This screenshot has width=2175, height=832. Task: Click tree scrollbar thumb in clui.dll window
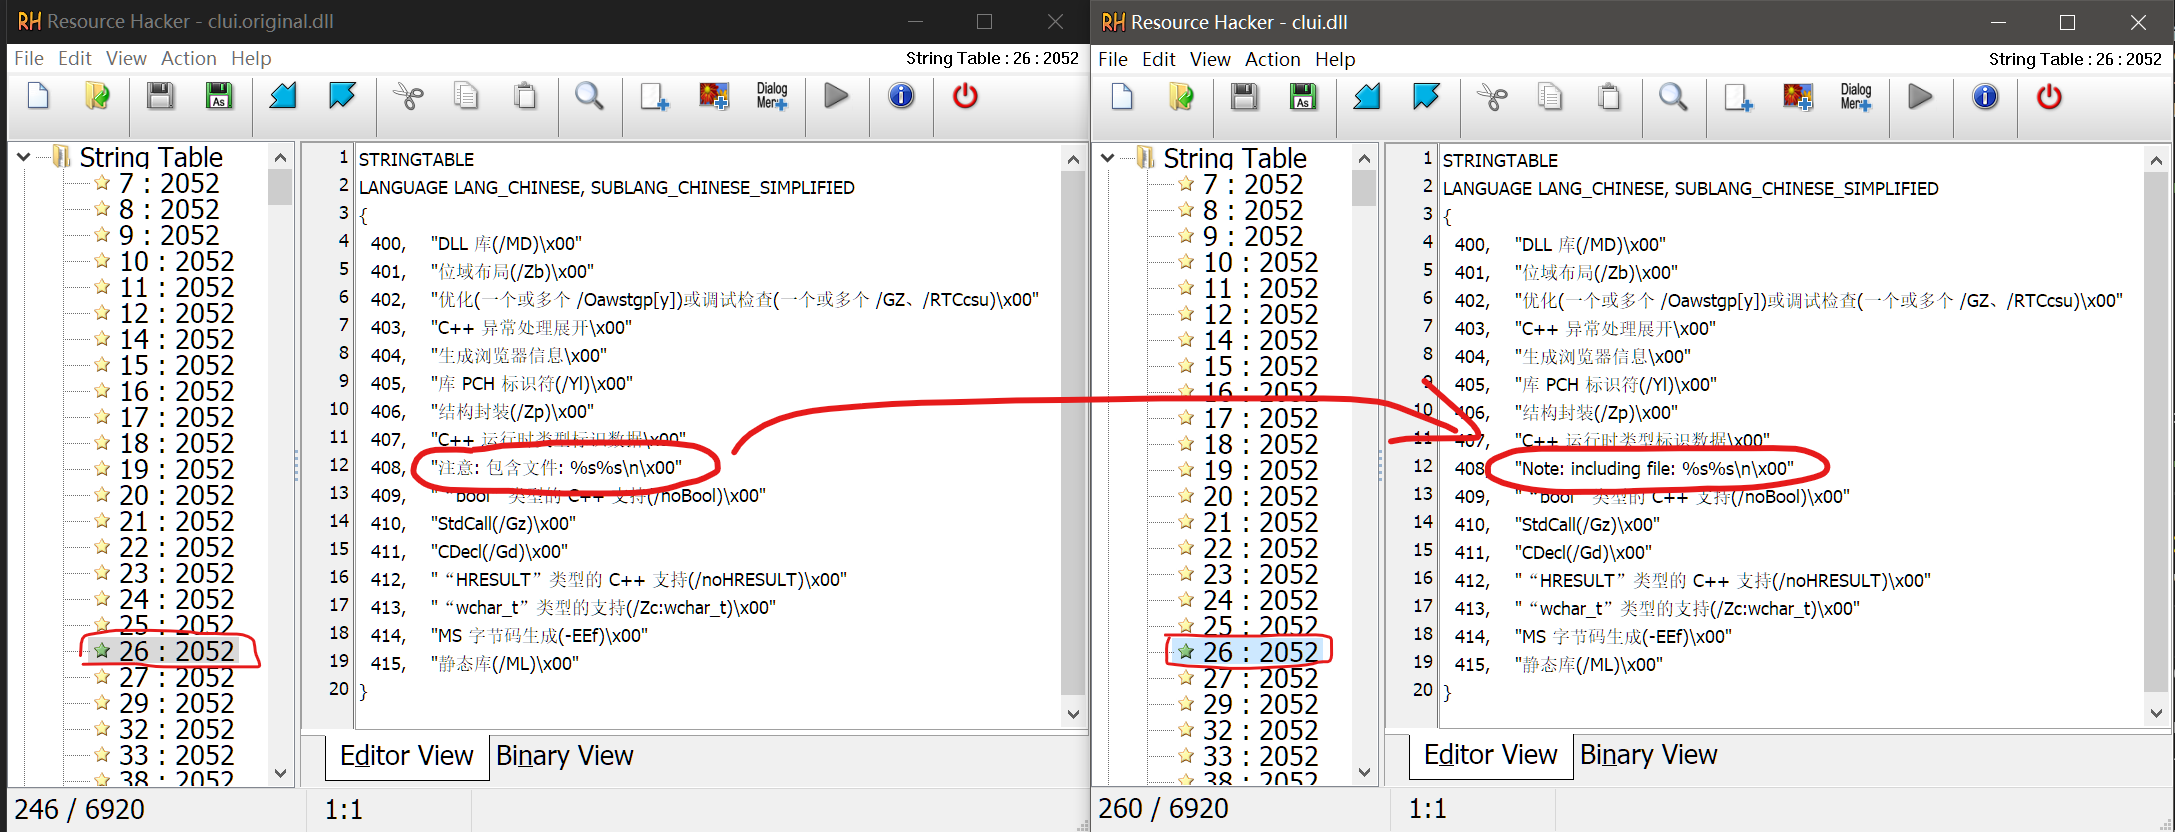(1364, 188)
